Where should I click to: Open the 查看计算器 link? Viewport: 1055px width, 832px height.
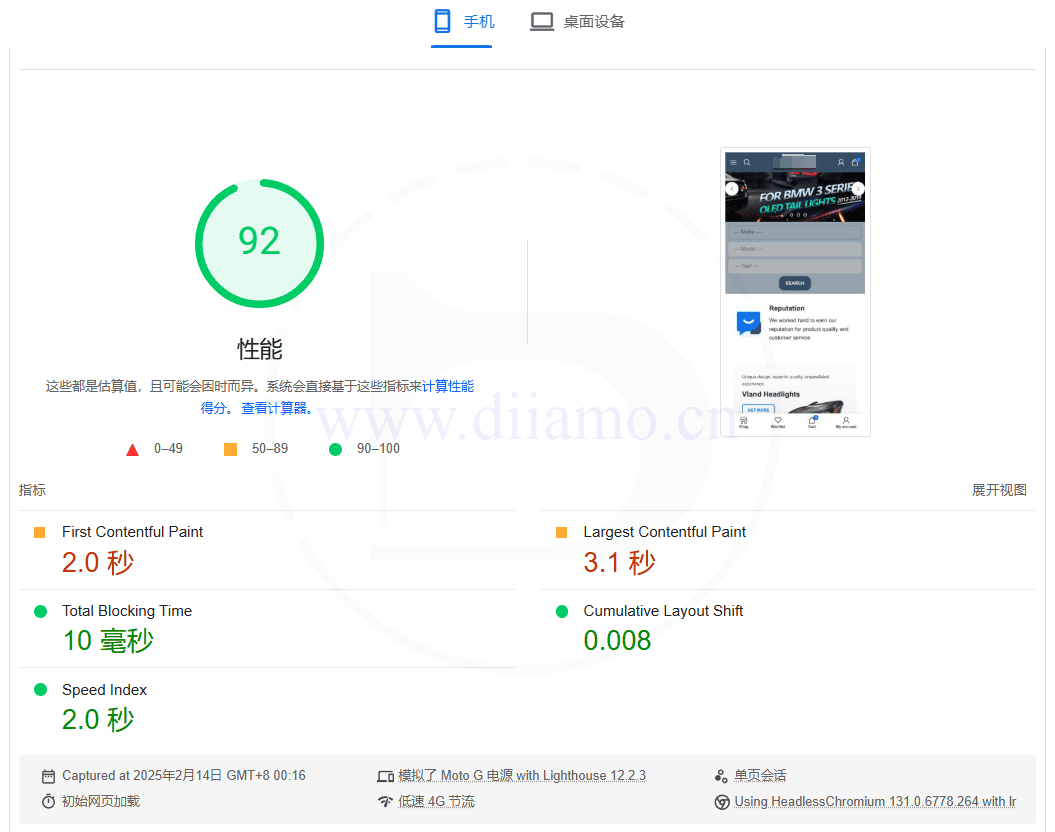pyautogui.click(x=276, y=408)
